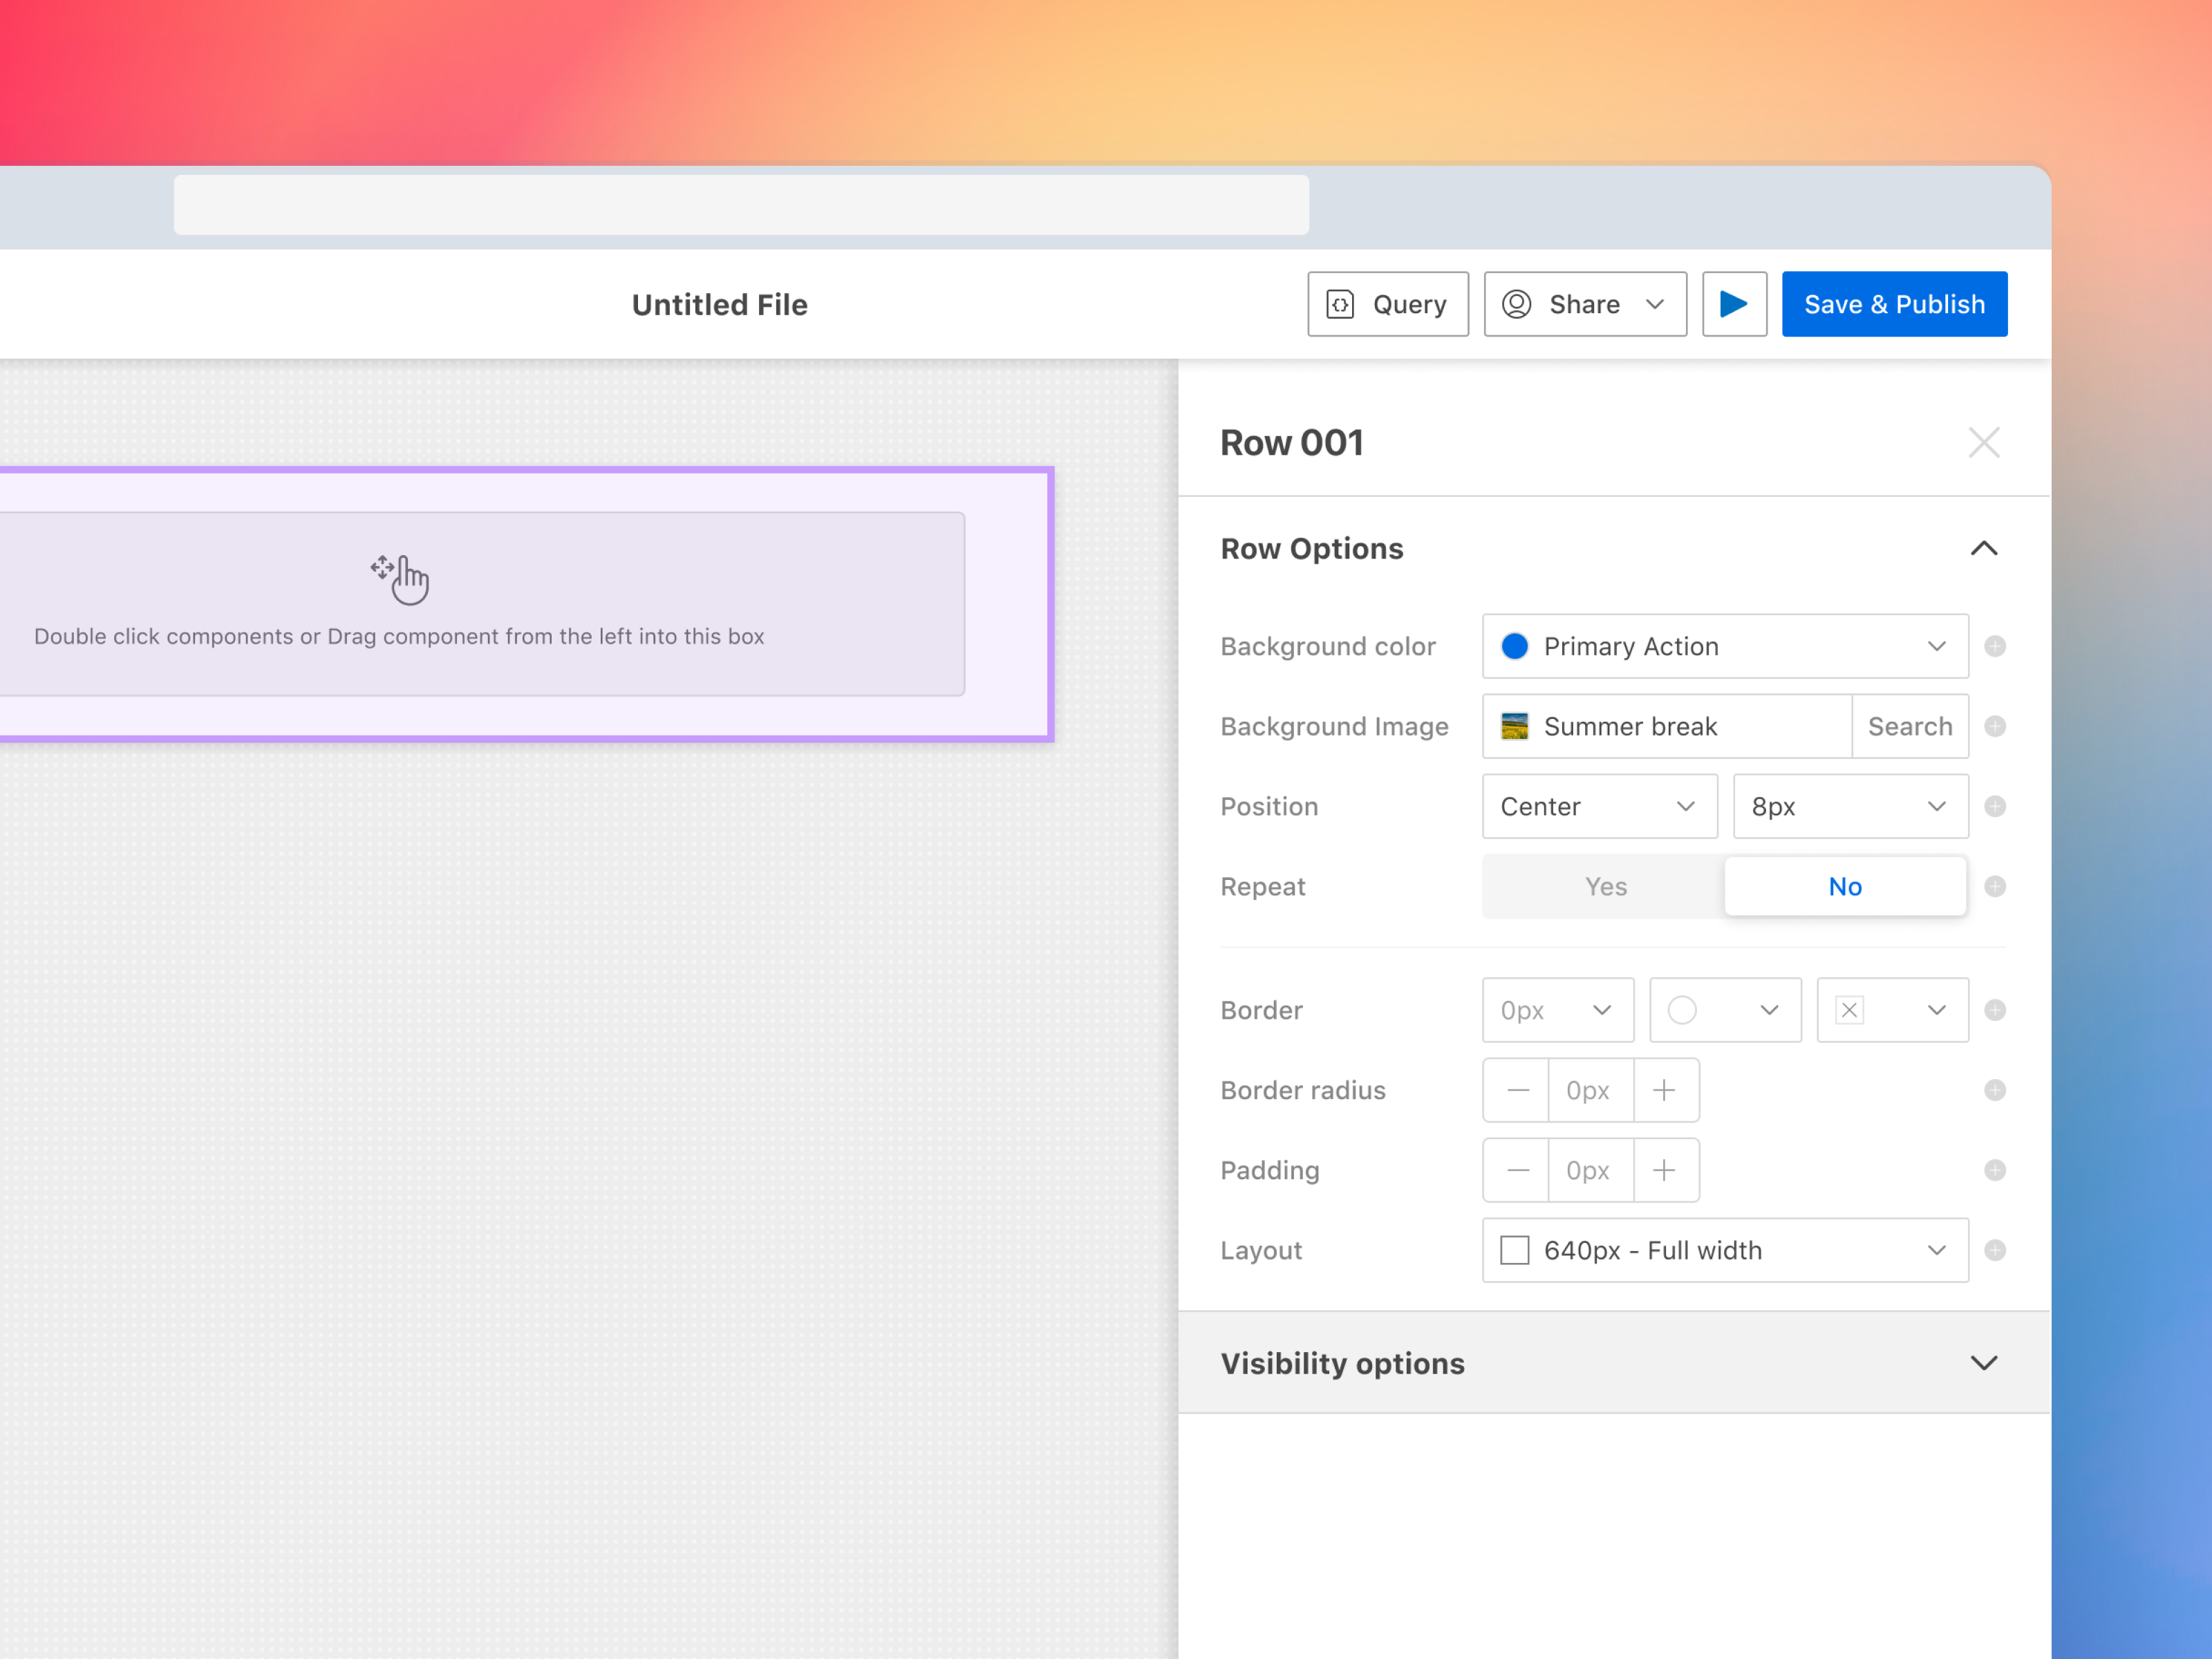Open the Position dropdown

coord(1599,806)
